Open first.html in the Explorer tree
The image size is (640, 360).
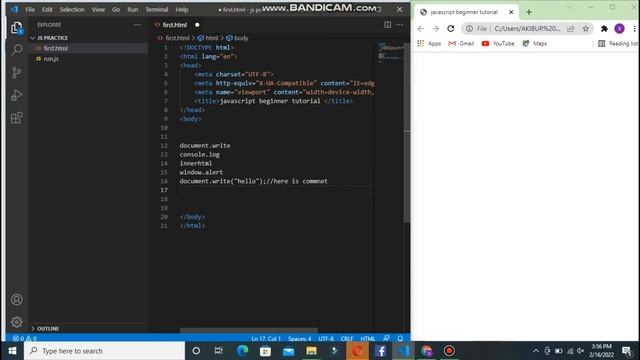pos(56,48)
